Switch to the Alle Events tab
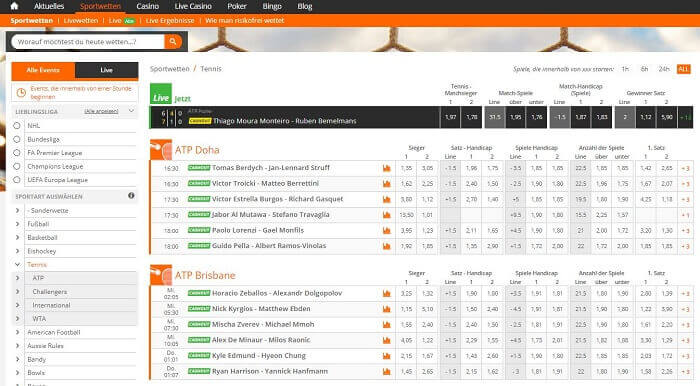 tap(43, 71)
